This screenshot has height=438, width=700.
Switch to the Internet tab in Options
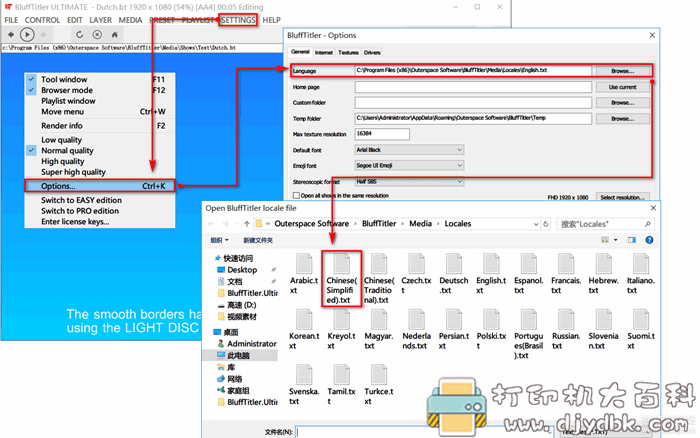324,53
